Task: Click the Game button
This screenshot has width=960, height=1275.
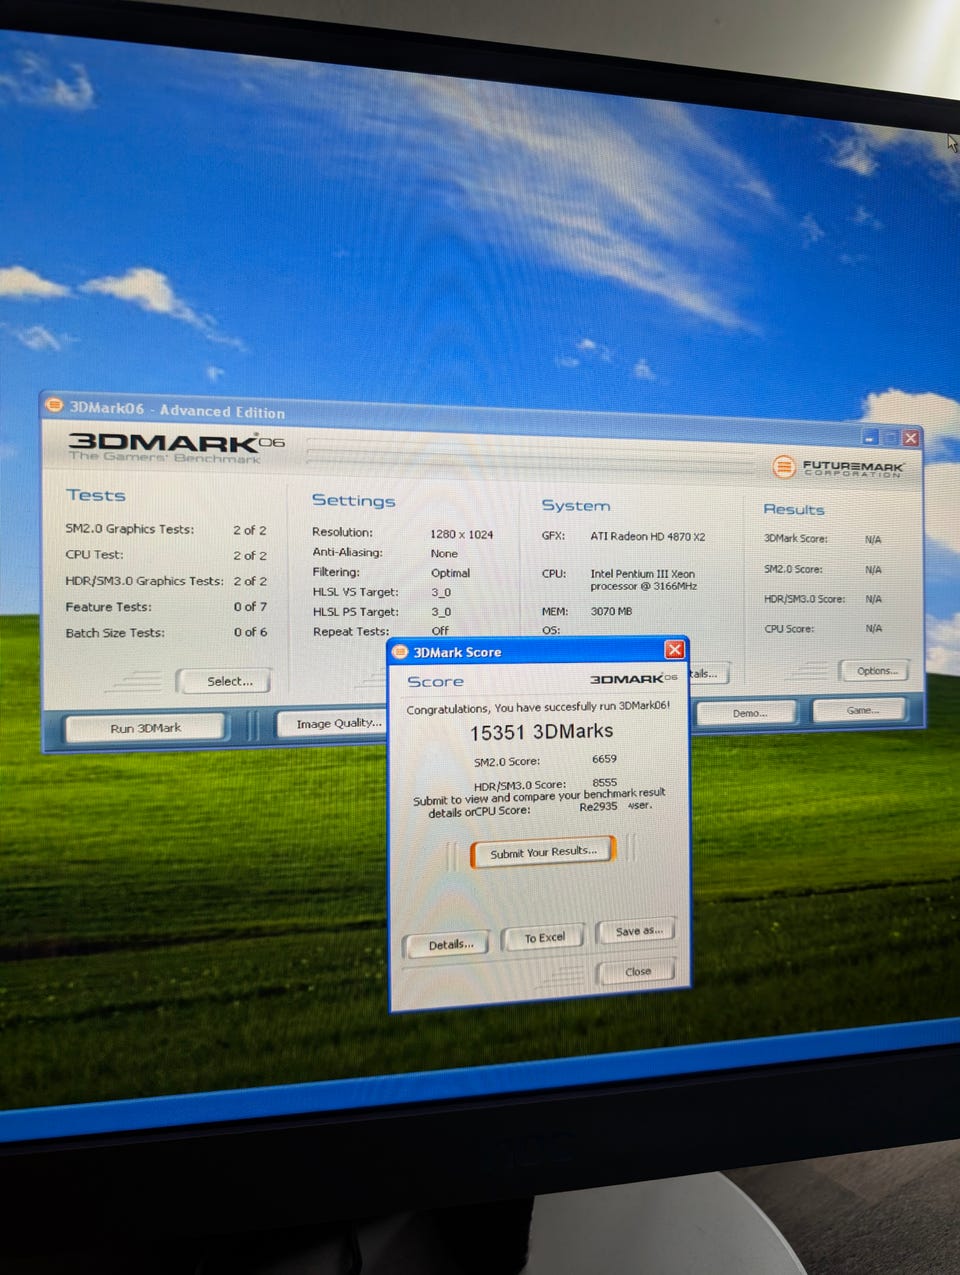Action: [861, 710]
